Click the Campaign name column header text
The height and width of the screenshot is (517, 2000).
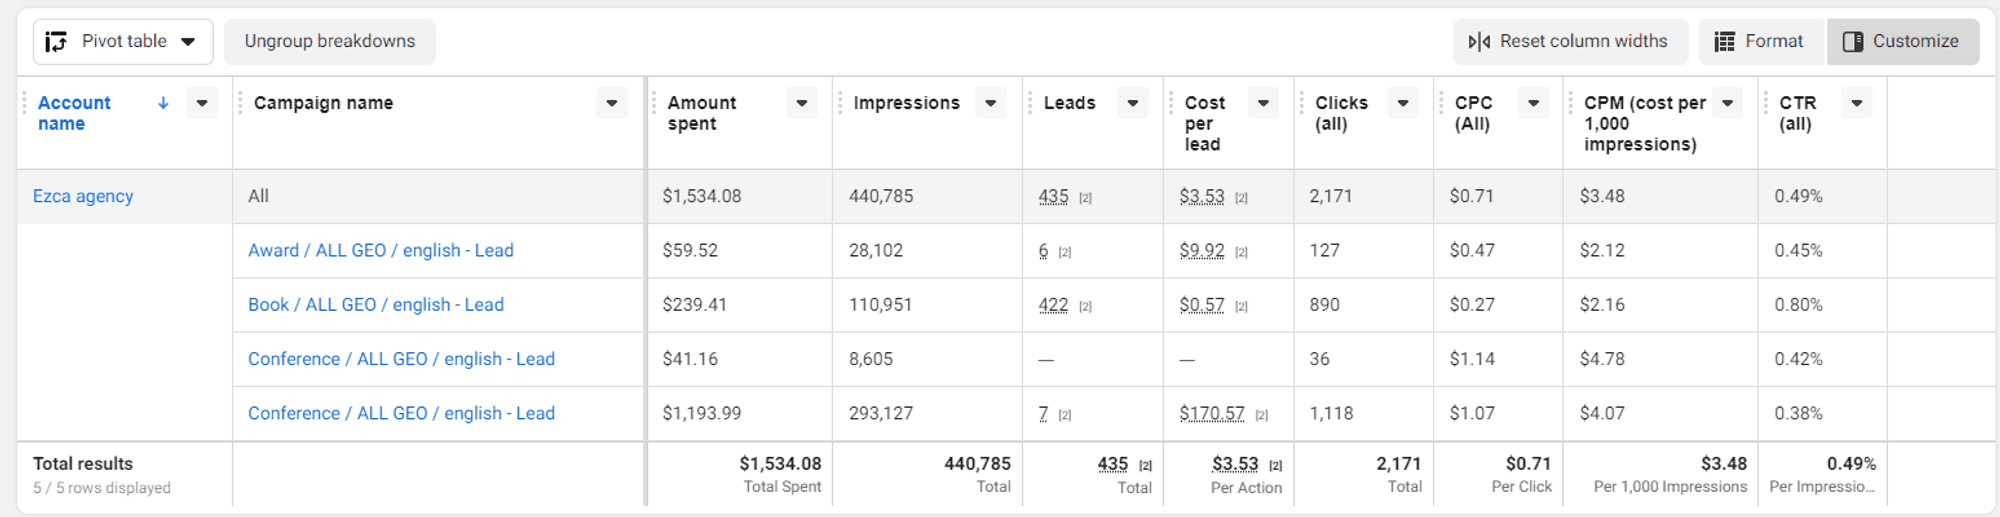[x=323, y=103]
